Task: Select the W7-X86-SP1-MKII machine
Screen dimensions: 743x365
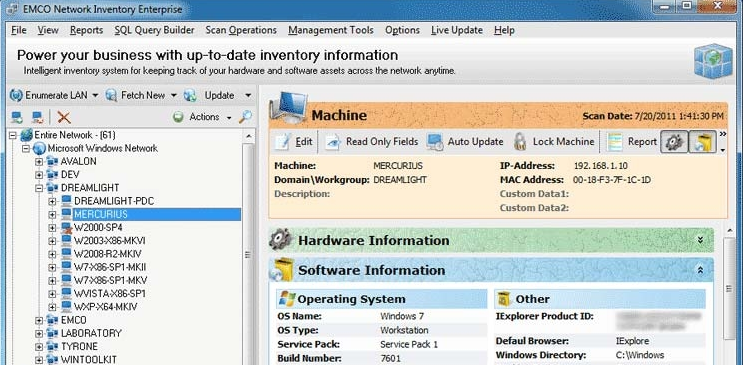Action: click(110, 267)
